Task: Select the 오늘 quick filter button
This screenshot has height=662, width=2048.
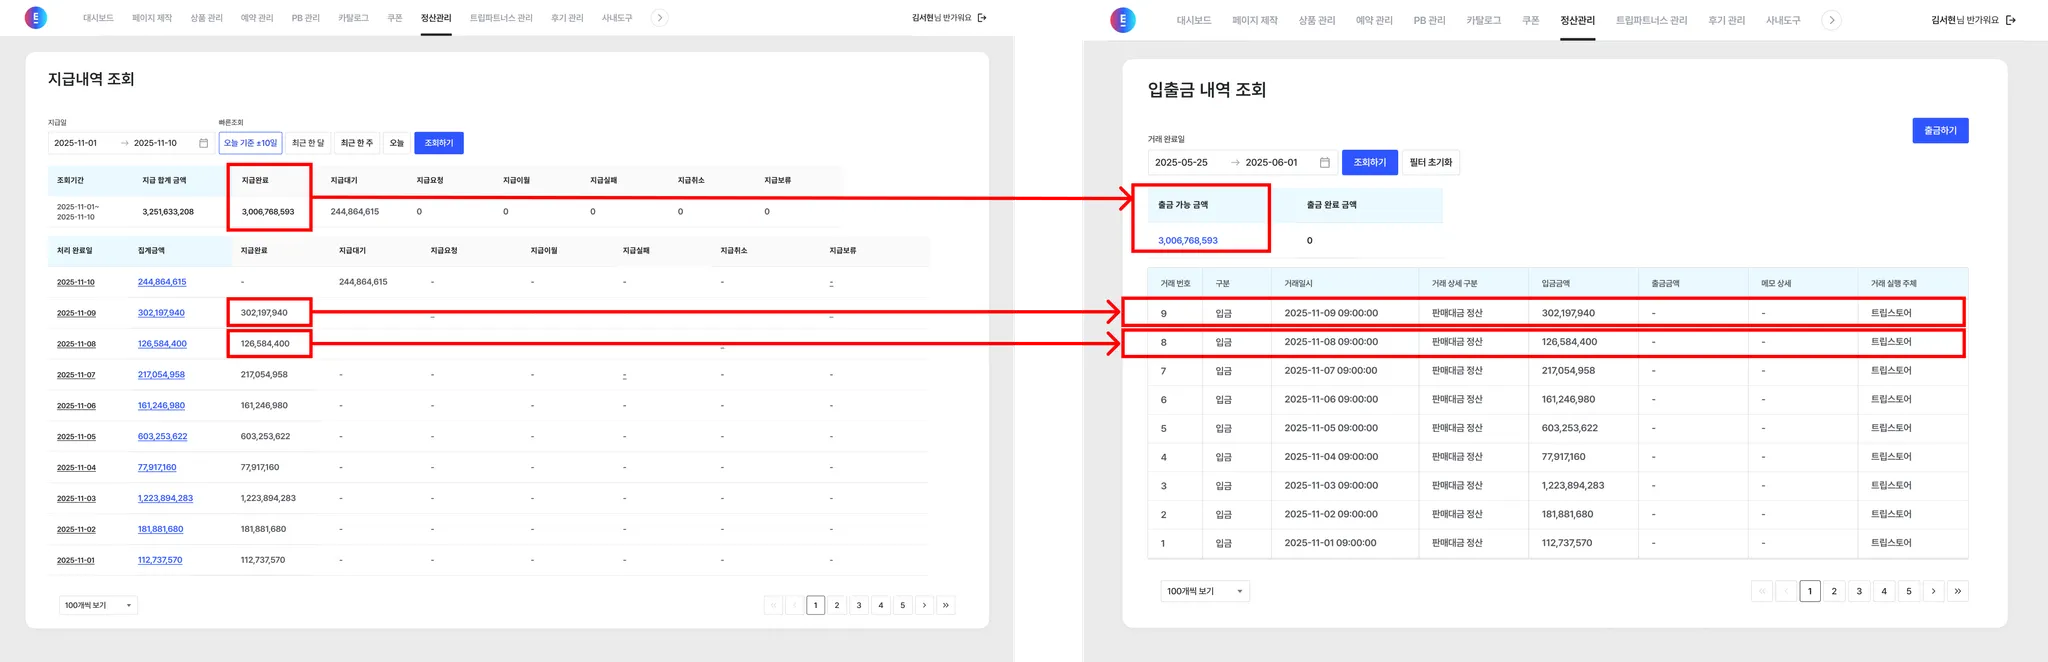Action: pyautogui.click(x=397, y=143)
